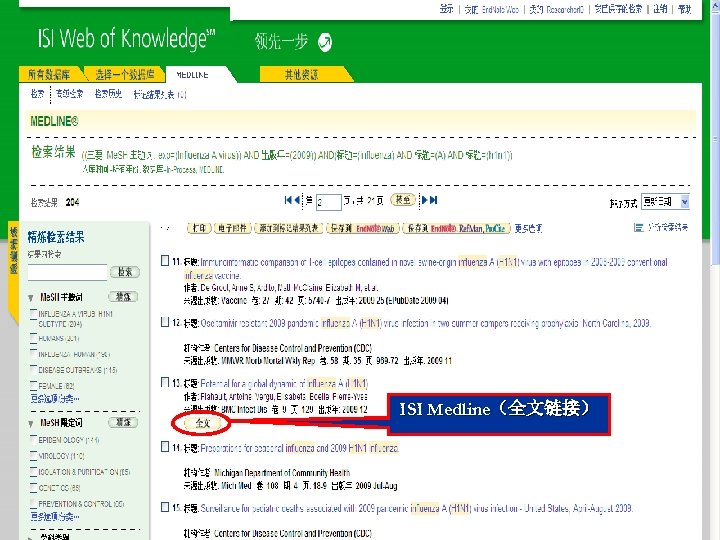This screenshot has width=720, height=540.
Task: Click the 更多选项 more options link
Action: 528,228
